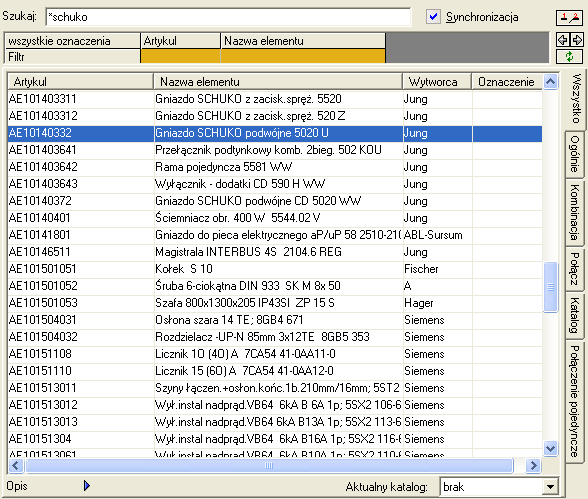Open the Aktualny katalog dropdown
588x499 pixels.
click(x=550, y=487)
